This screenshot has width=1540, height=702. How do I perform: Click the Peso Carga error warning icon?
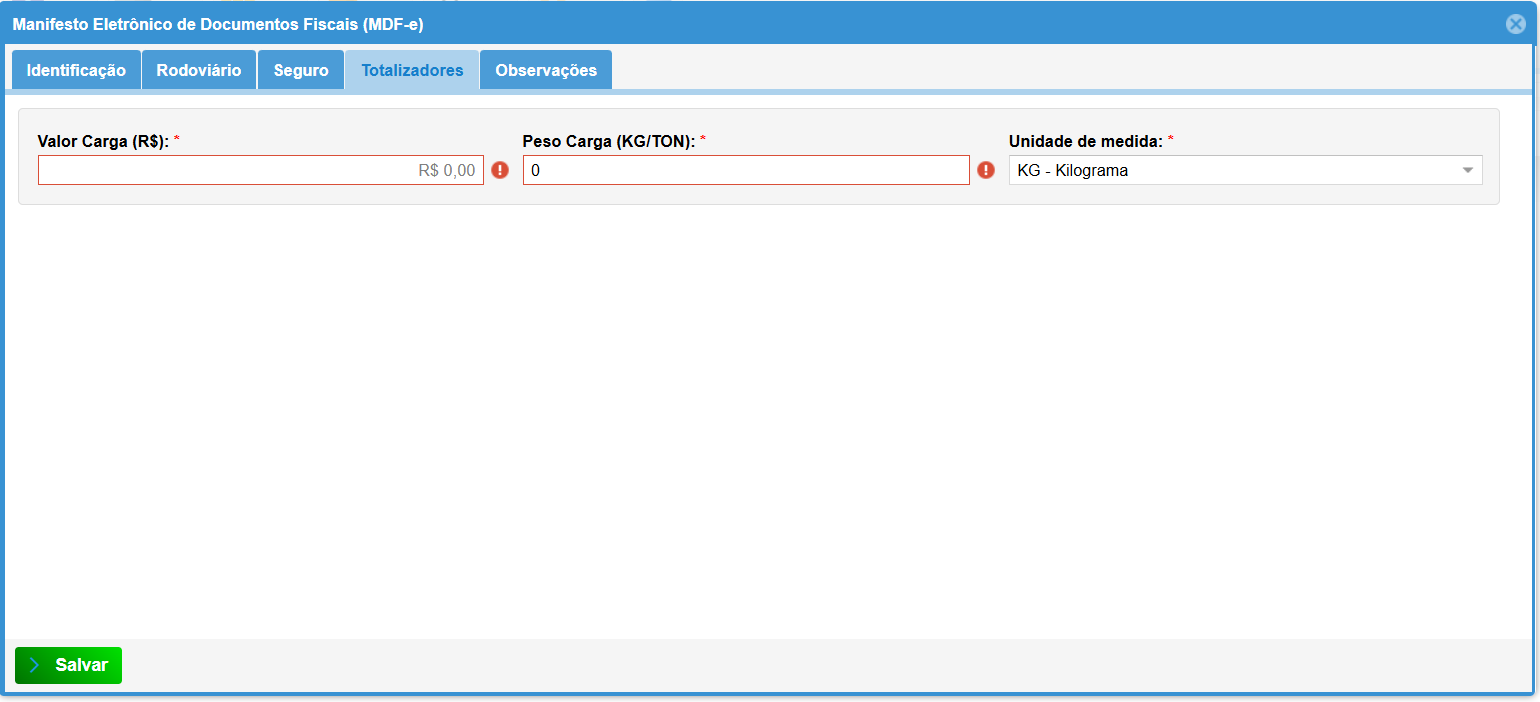986,170
